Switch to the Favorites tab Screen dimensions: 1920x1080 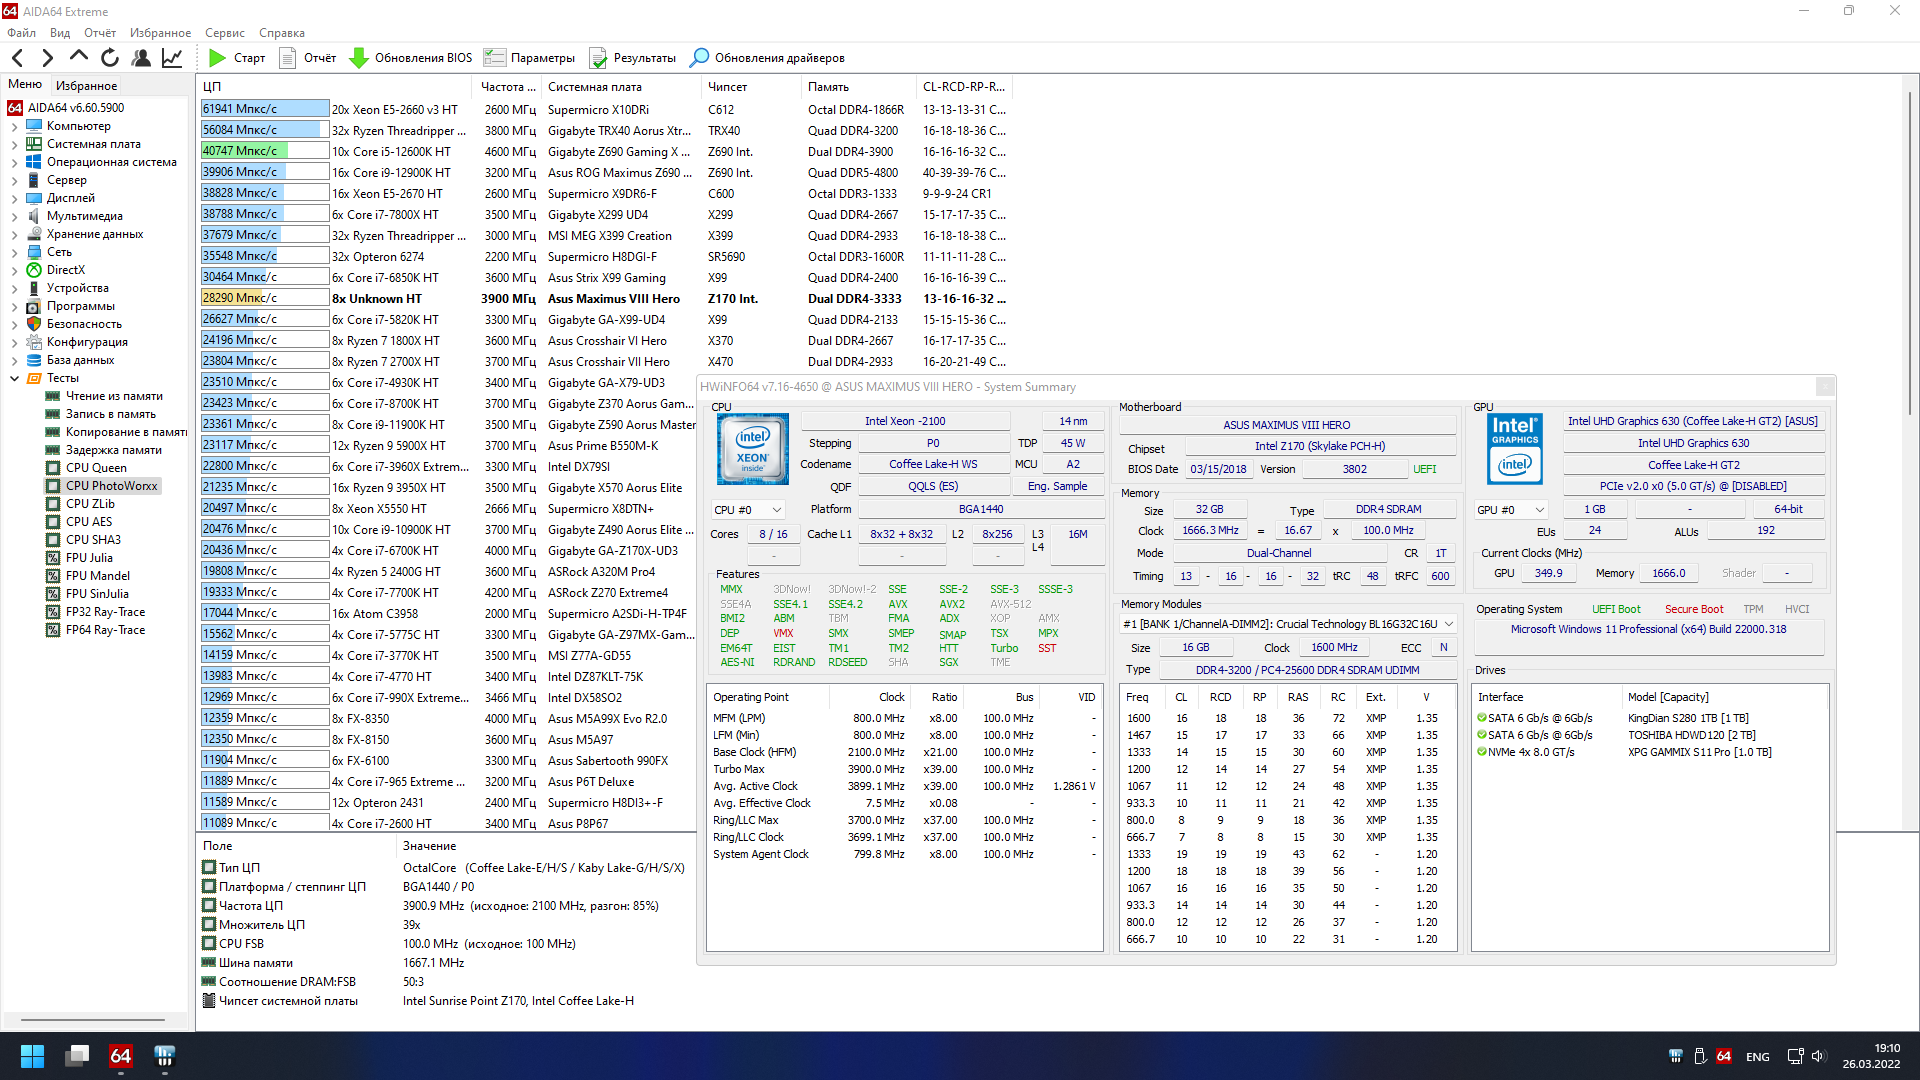(x=86, y=86)
